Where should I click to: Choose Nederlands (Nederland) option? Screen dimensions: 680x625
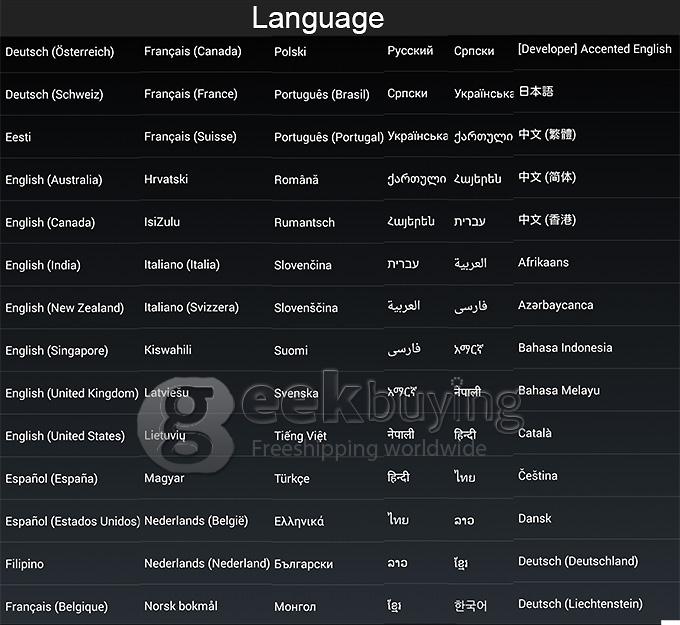[207, 563]
